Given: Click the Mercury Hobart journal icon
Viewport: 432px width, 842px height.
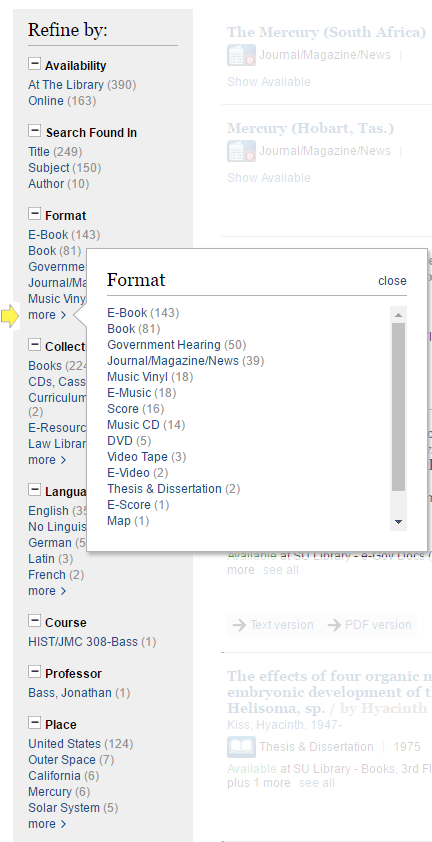Looking at the screenshot, I should [241, 151].
